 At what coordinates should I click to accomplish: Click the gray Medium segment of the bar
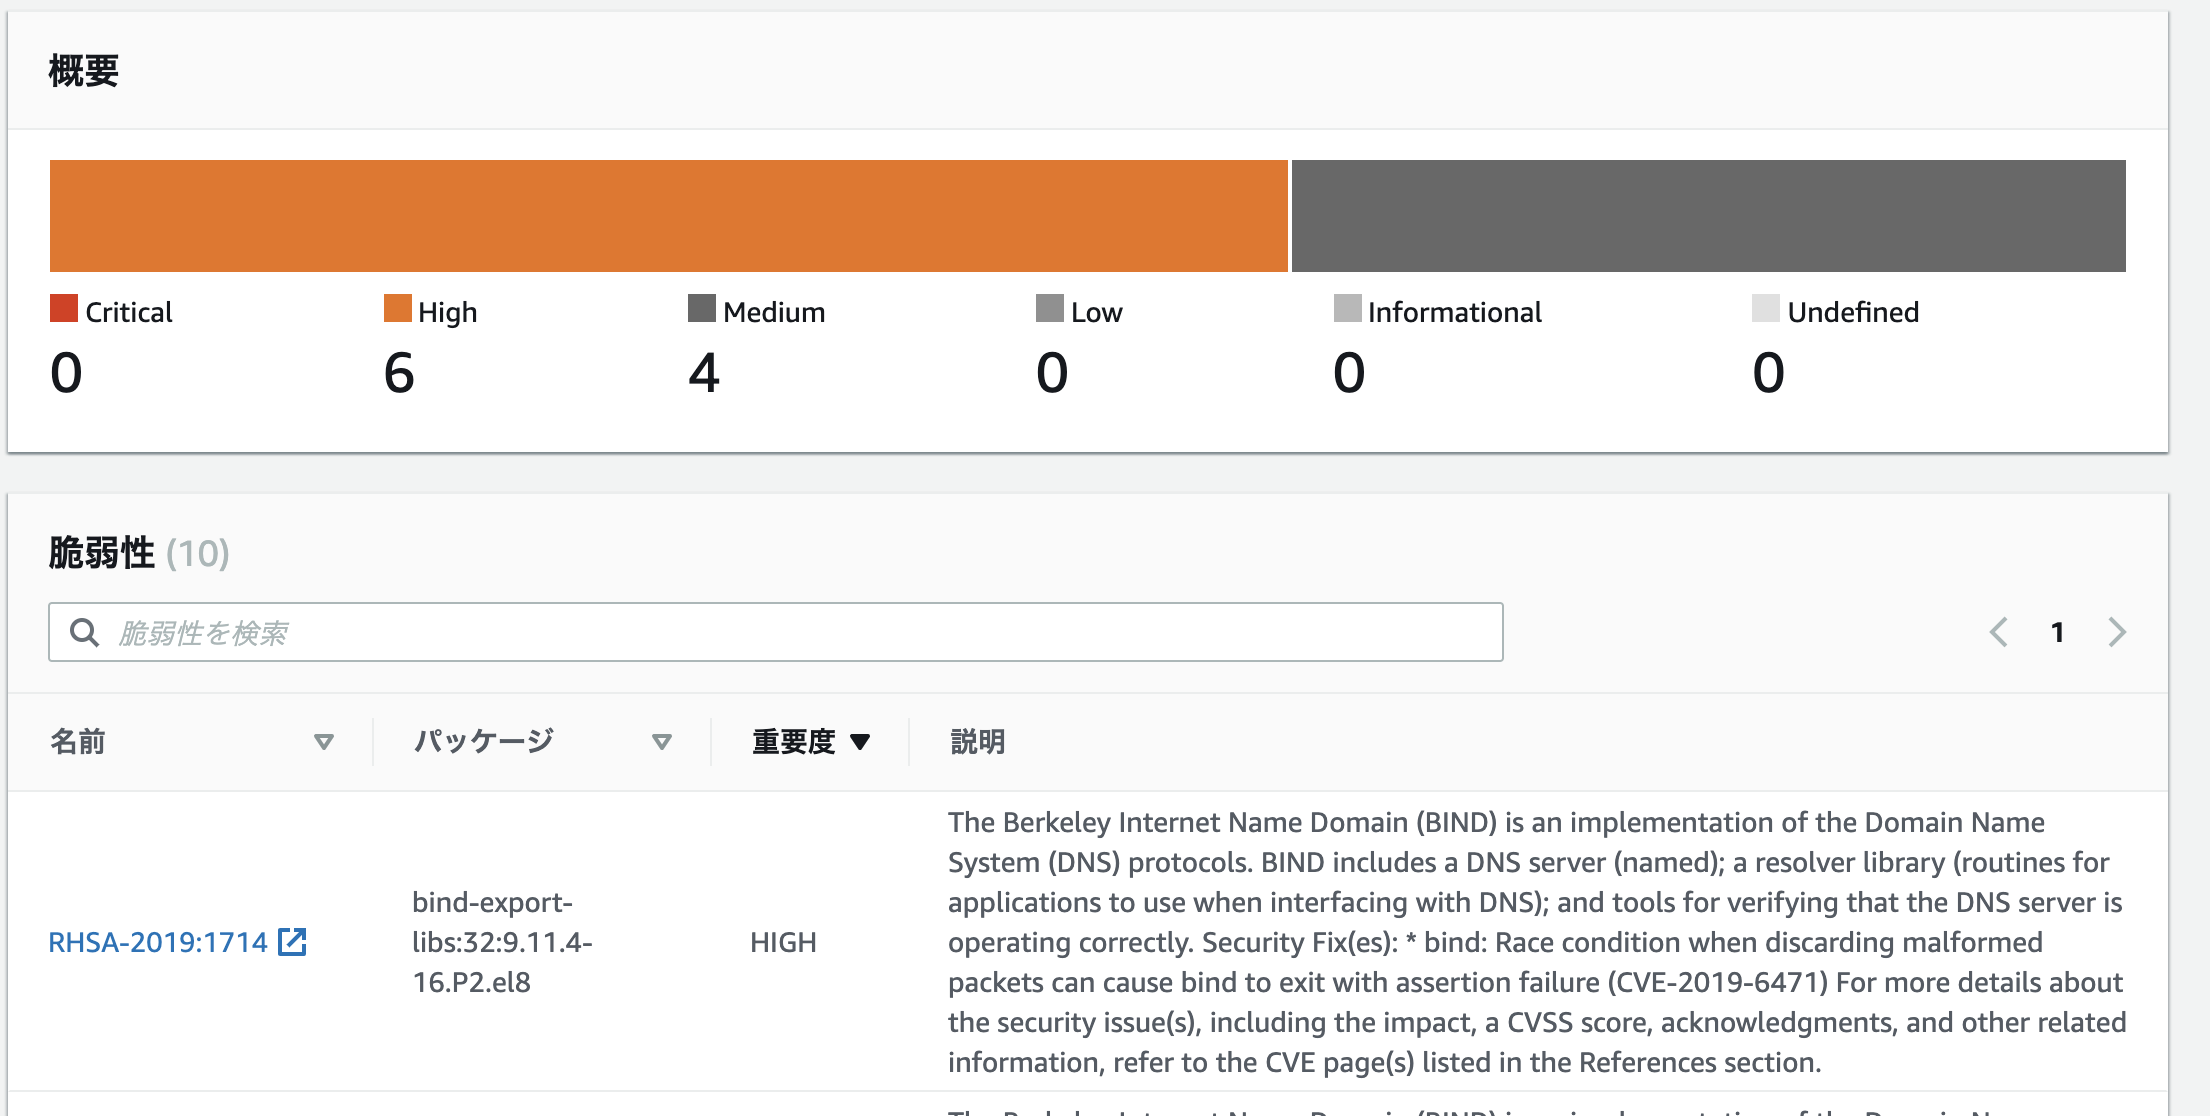click(1708, 216)
